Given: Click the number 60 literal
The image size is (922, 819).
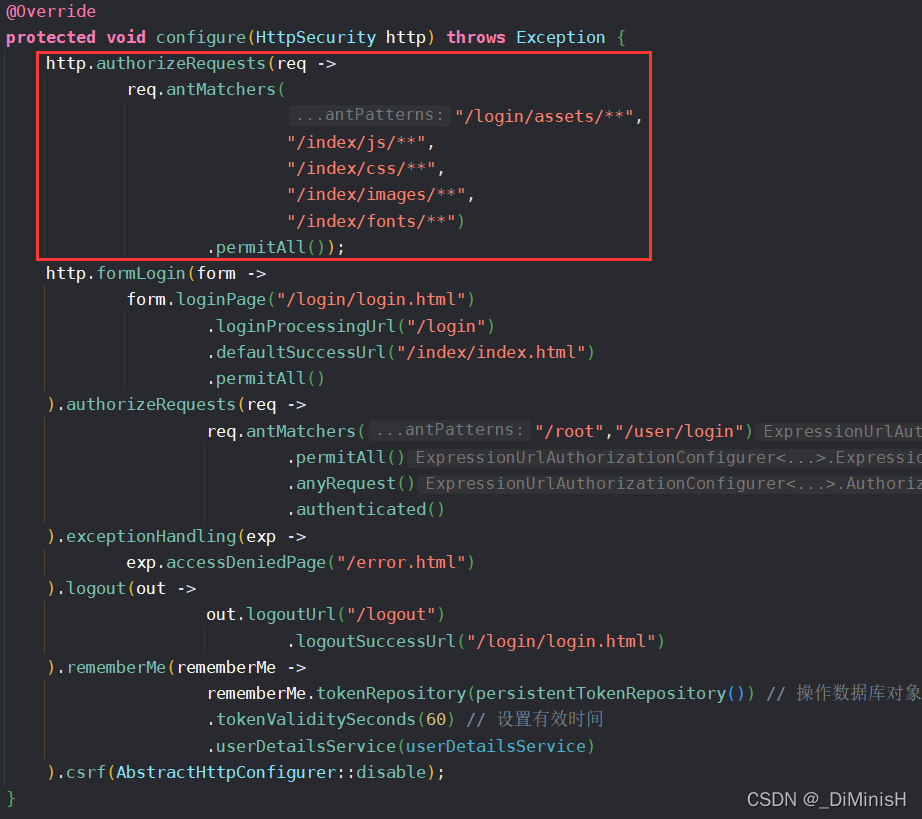Looking at the screenshot, I should [x=436, y=720].
